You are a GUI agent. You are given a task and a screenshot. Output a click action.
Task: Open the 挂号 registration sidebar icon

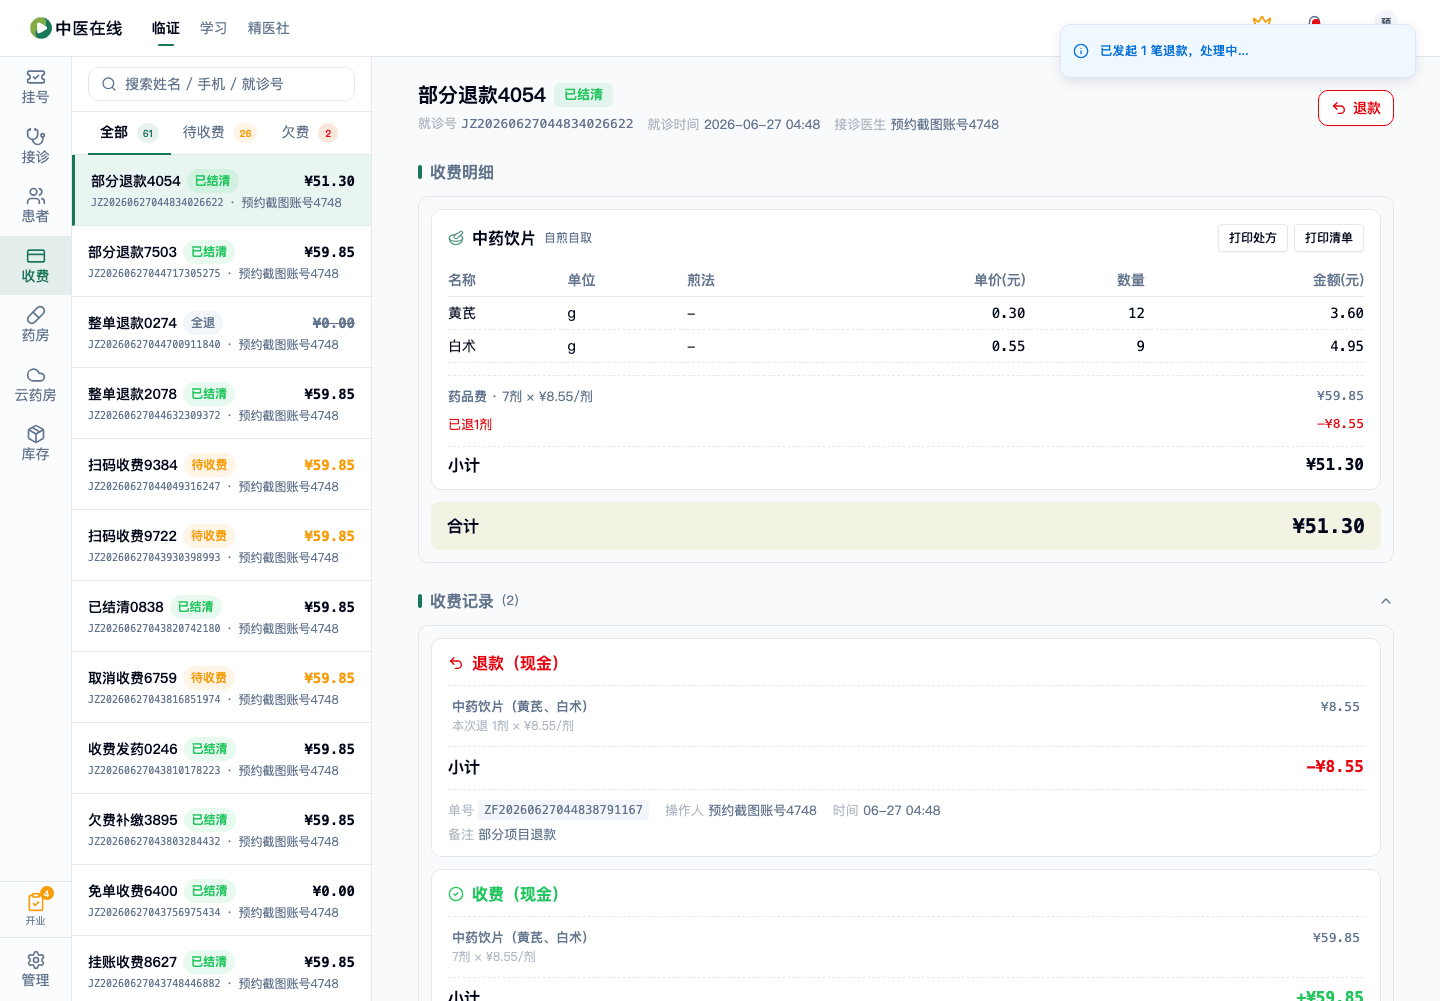35,87
